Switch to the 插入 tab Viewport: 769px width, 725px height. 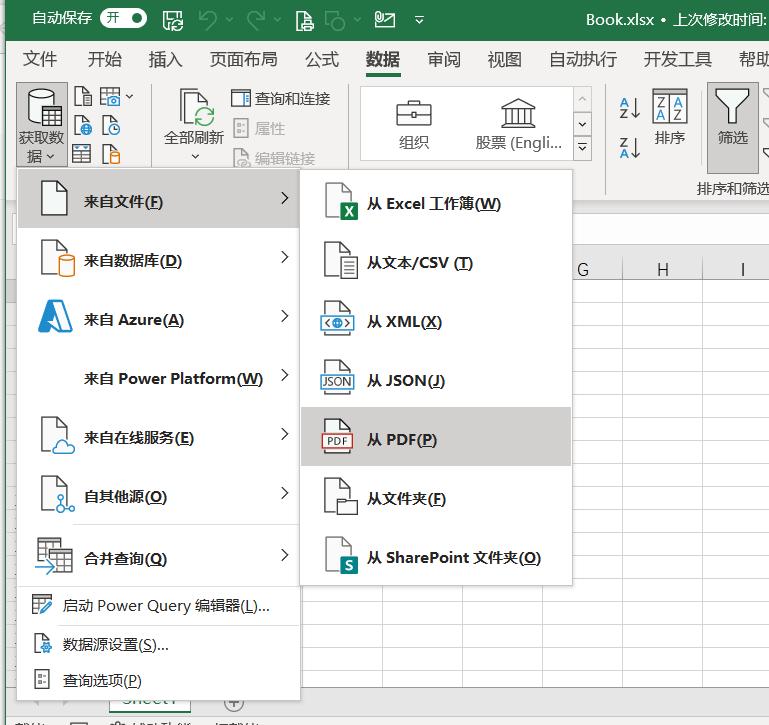165,59
